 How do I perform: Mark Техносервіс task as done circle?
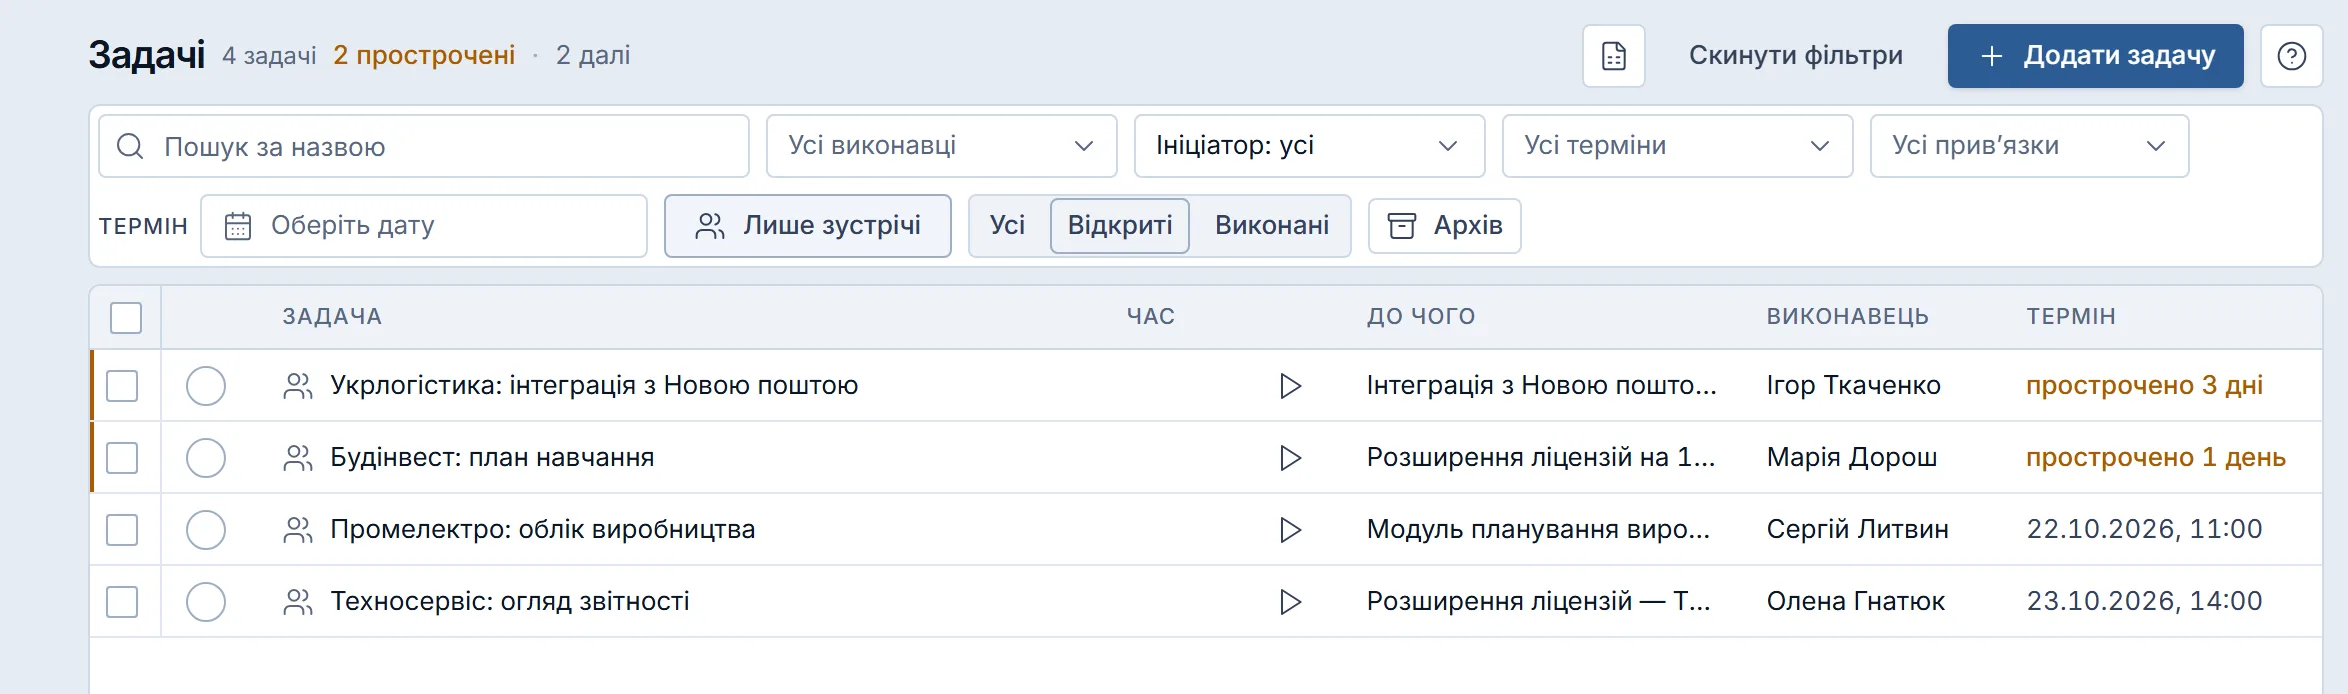tap(206, 602)
